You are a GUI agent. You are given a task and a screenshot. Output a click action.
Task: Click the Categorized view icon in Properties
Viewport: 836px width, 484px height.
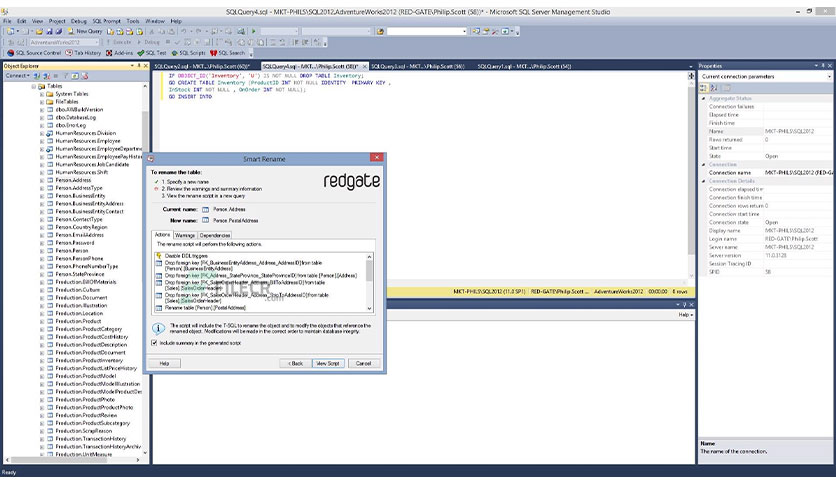[704, 88]
